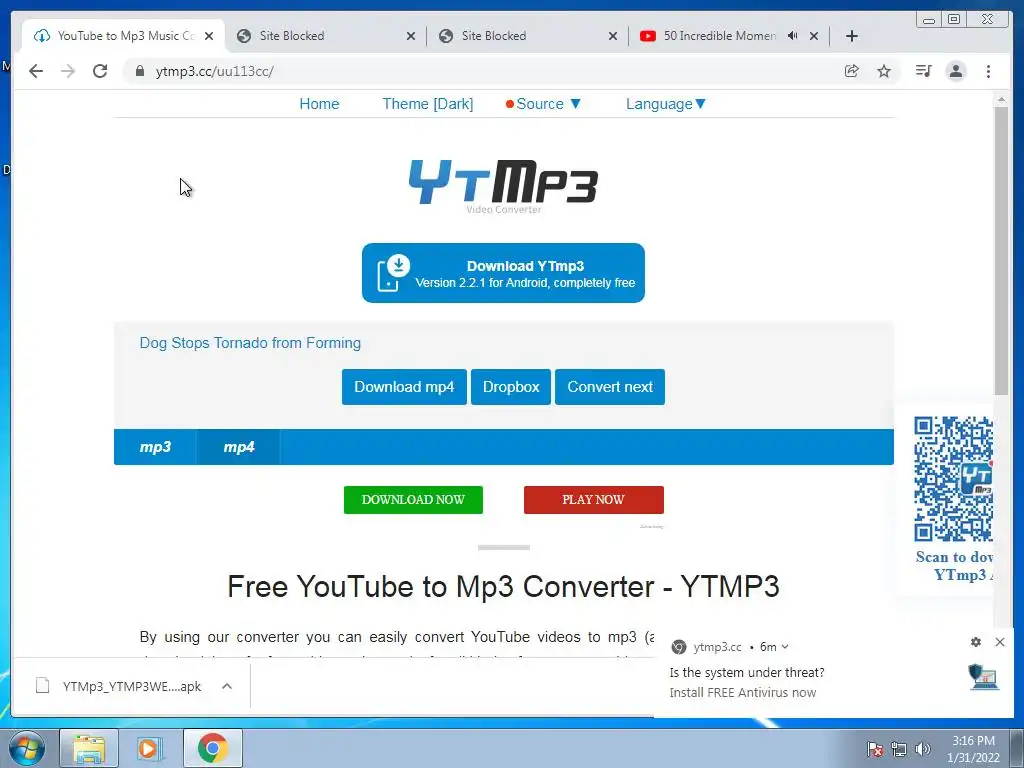Close the YouTube to Mp3 Music tab
The width and height of the screenshot is (1024, 768).
[209, 36]
